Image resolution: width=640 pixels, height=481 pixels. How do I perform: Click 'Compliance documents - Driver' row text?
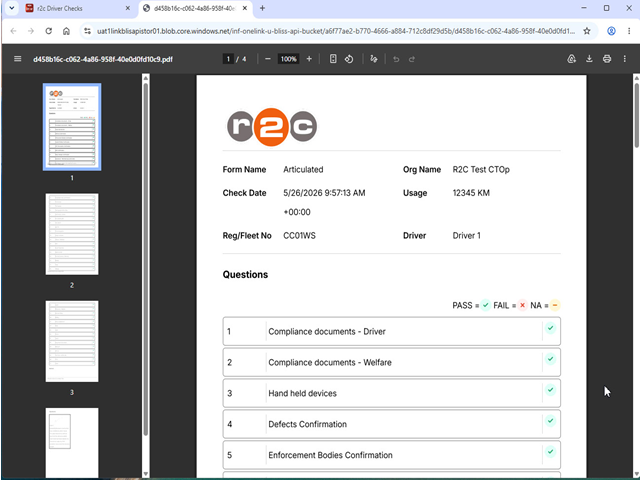(327, 332)
